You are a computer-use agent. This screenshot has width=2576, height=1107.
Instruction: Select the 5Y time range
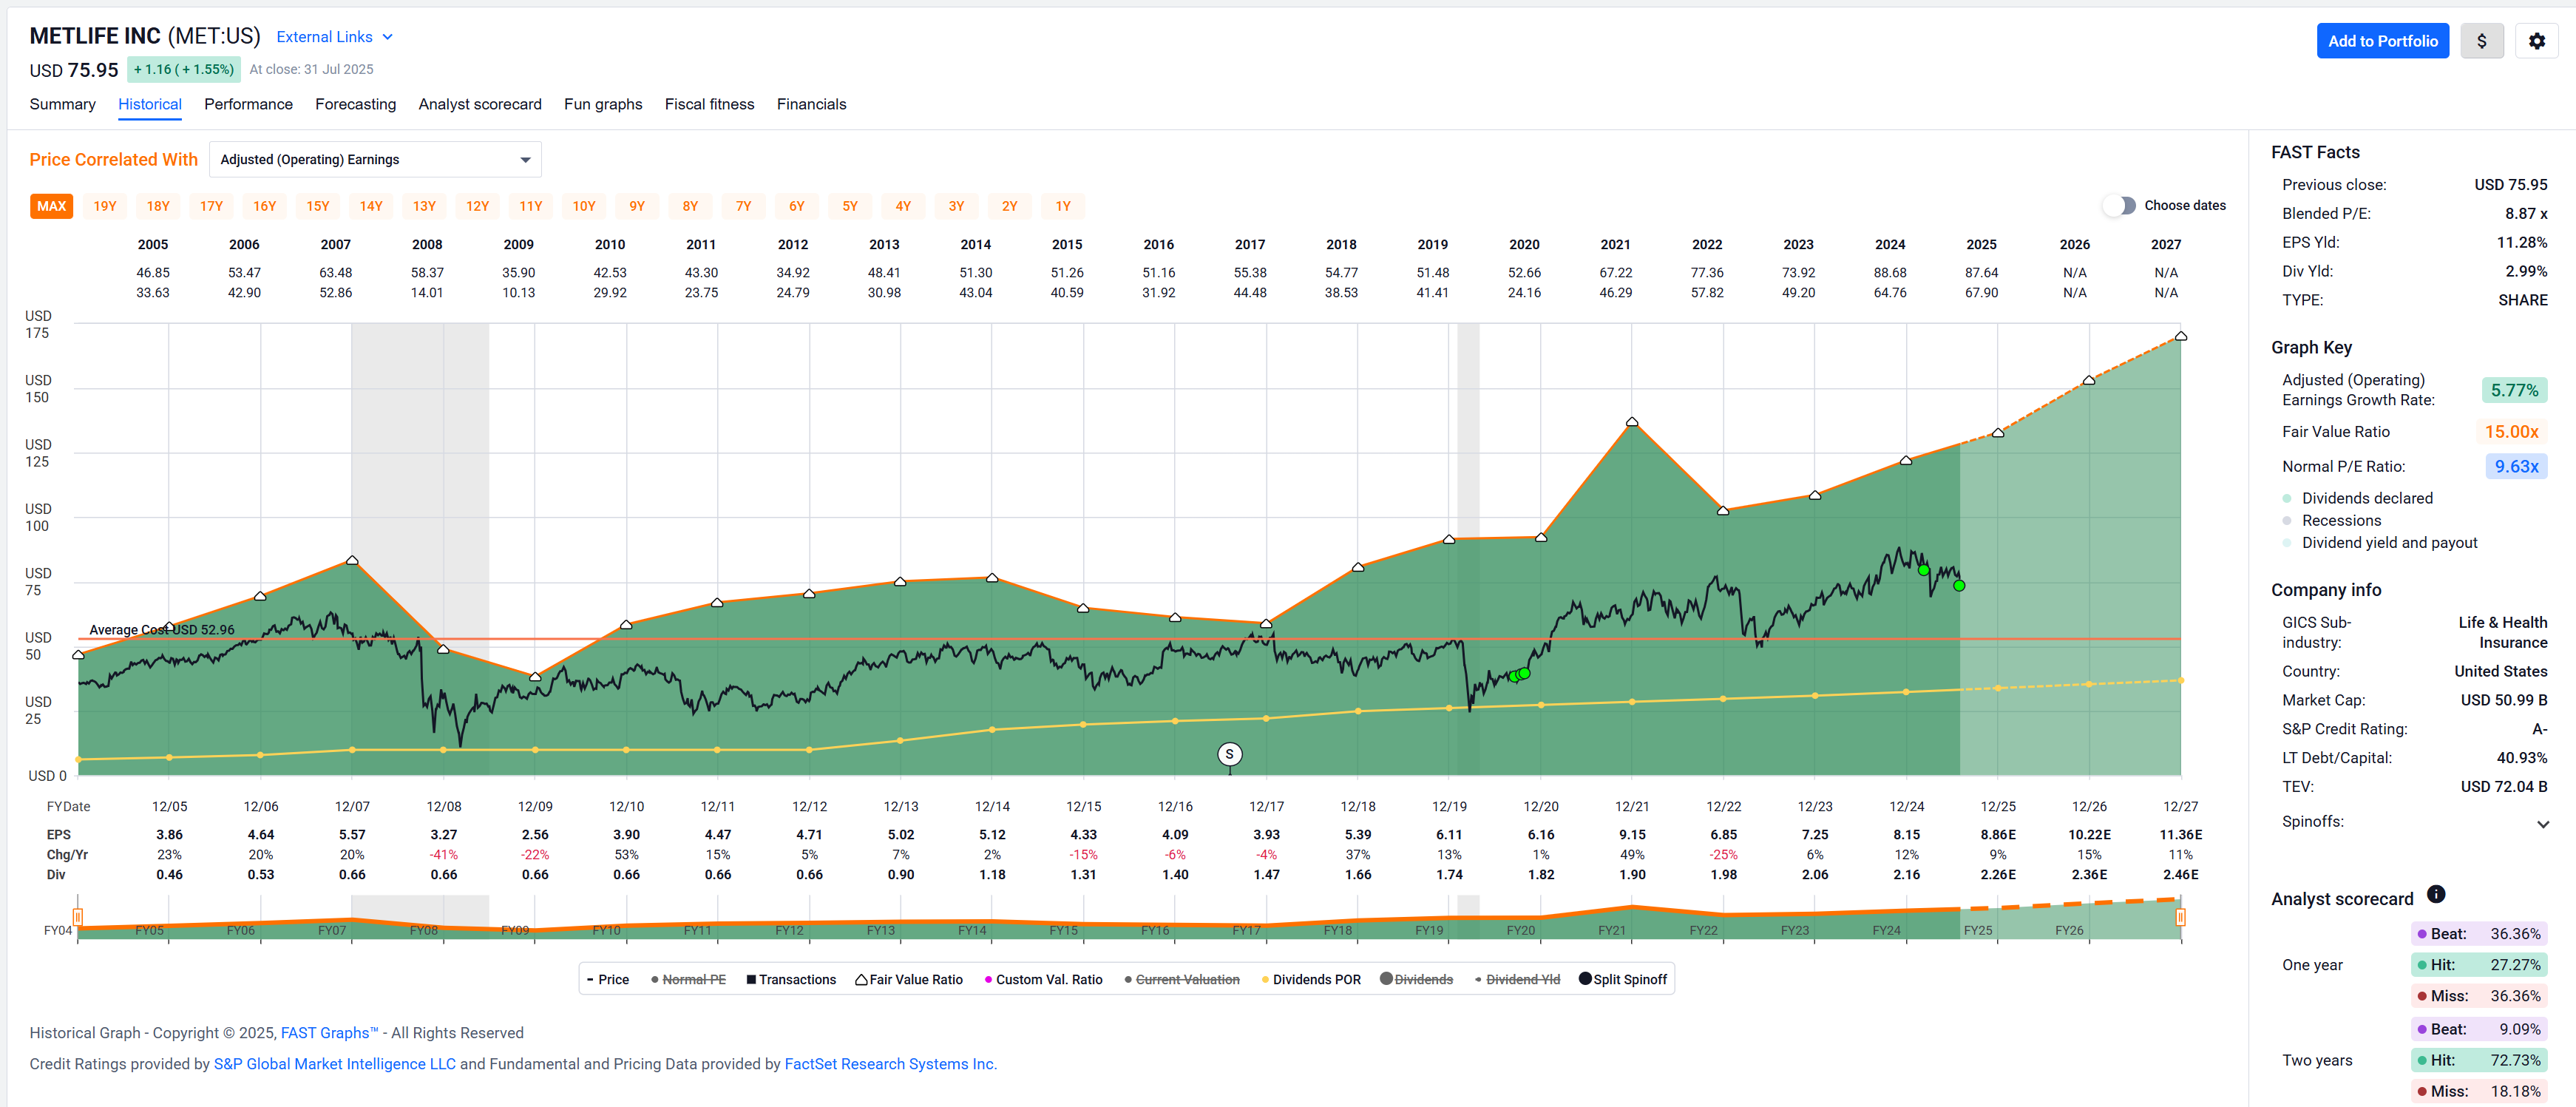[x=850, y=206]
